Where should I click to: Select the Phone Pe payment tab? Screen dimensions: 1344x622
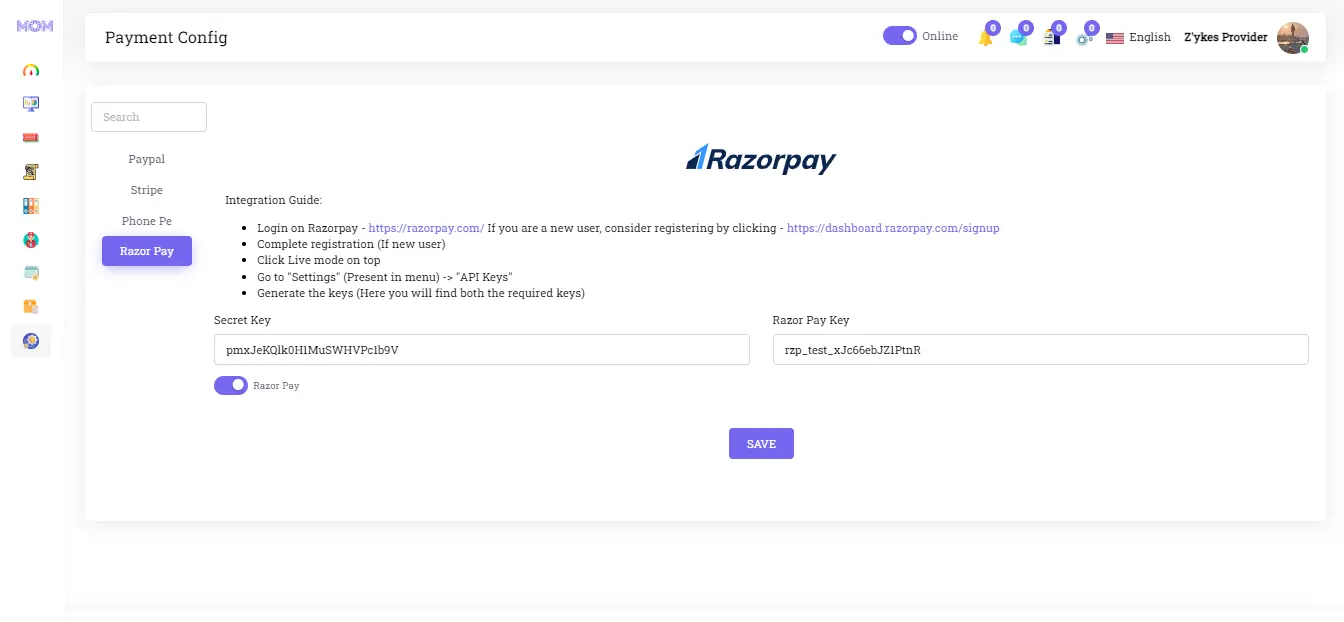(x=147, y=221)
